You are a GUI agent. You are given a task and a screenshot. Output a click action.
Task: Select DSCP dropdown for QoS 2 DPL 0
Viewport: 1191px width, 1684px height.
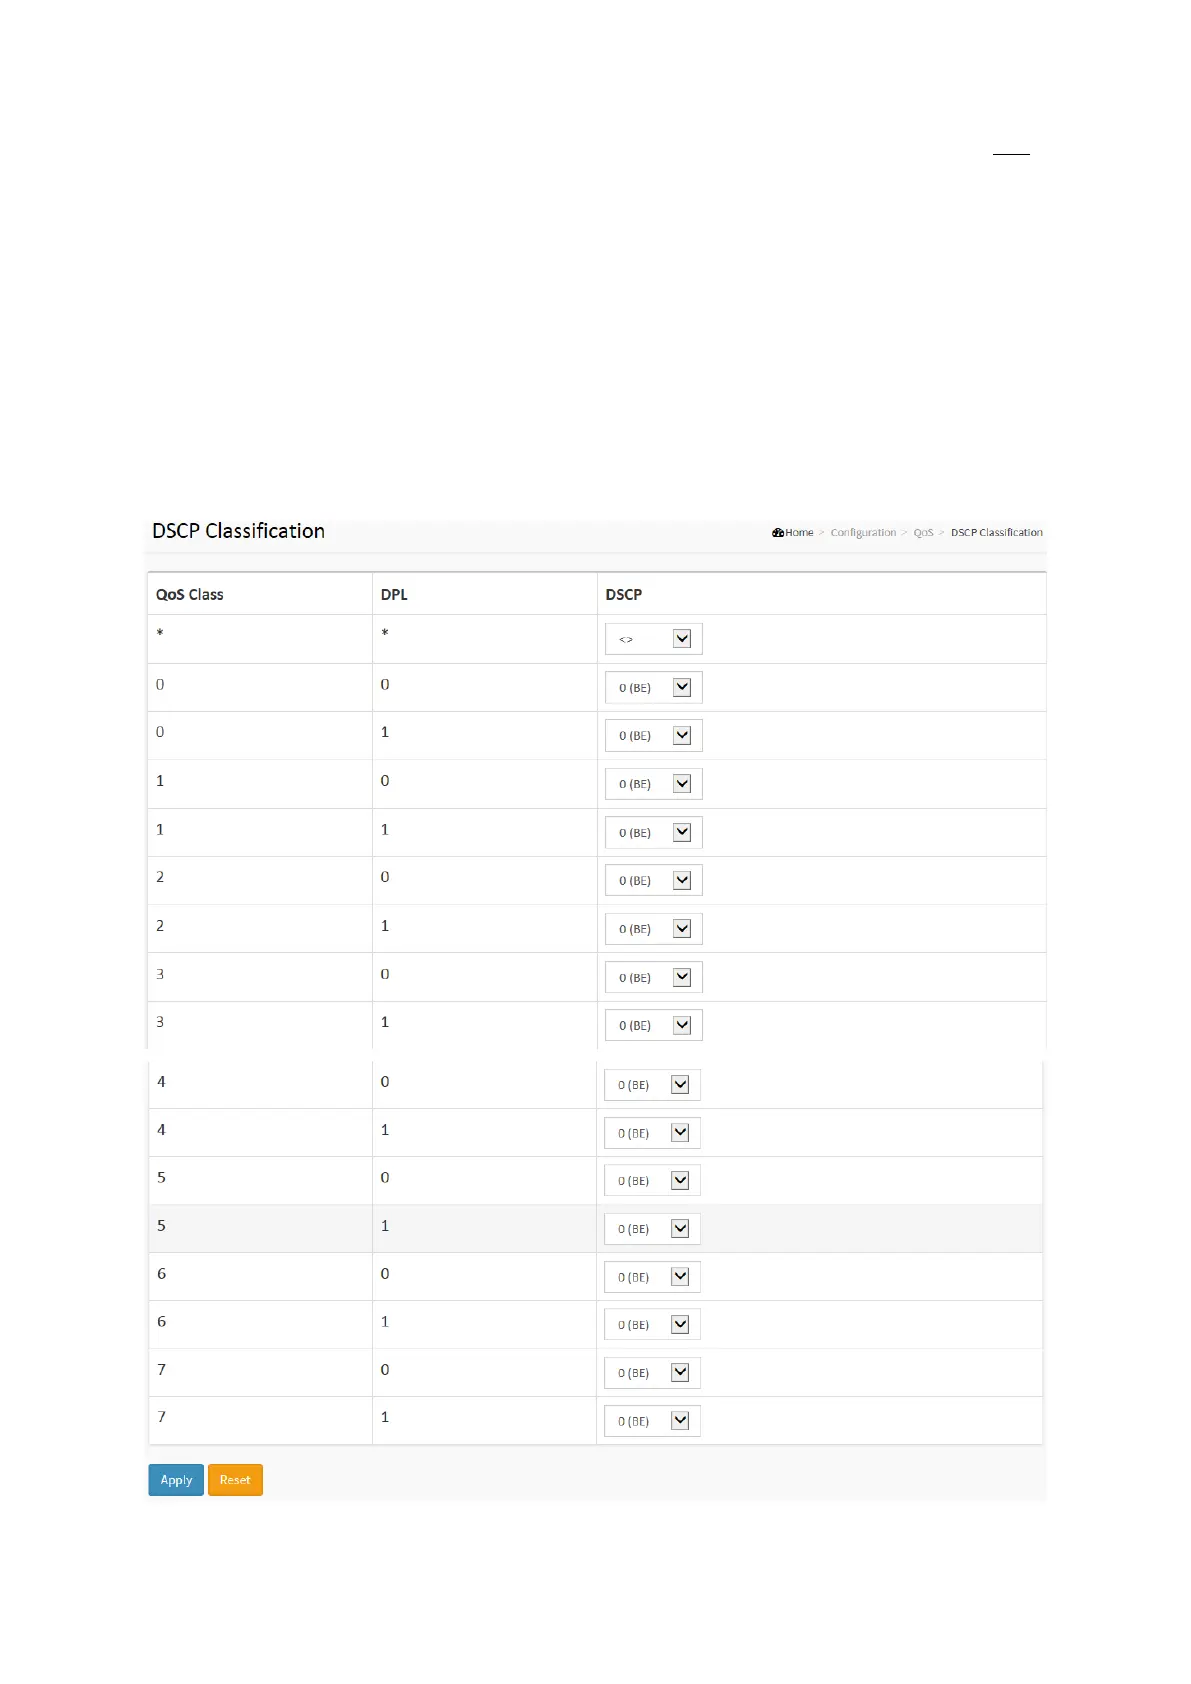pyautogui.click(x=653, y=881)
